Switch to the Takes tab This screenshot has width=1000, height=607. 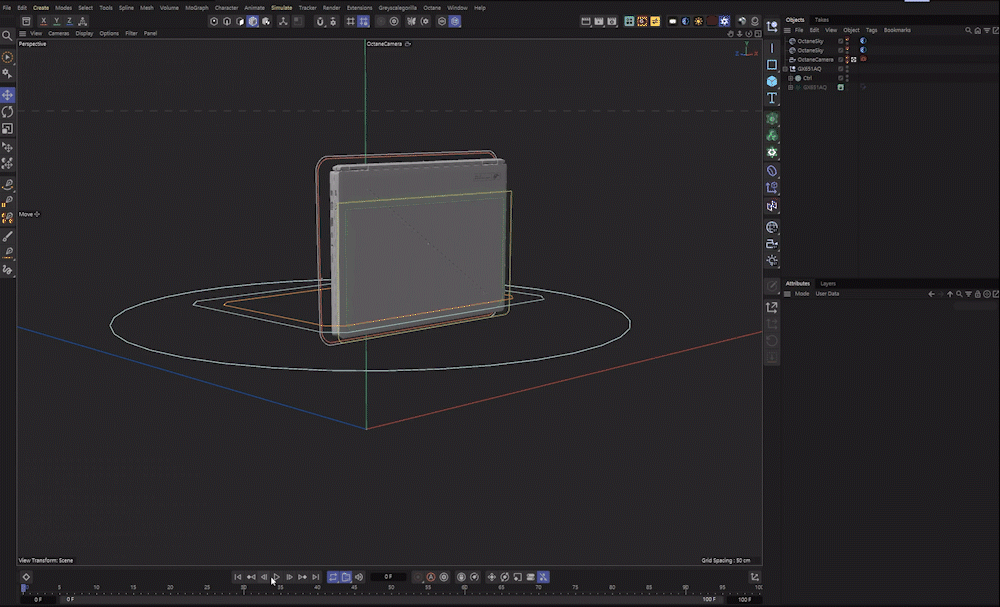click(x=821, y=20)
